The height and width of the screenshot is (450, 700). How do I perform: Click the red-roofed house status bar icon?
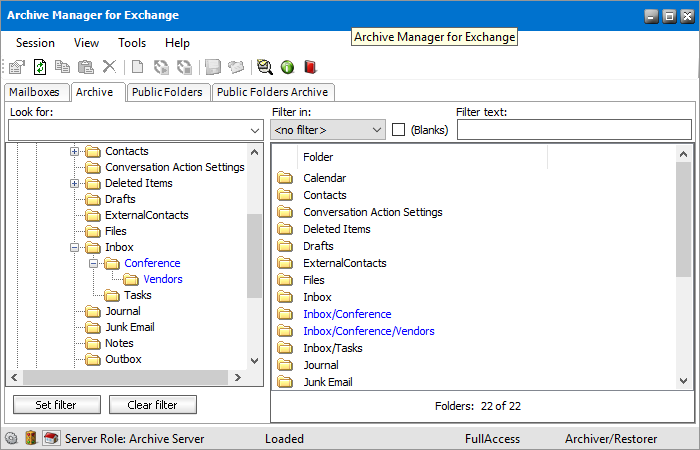click(51, 438)
